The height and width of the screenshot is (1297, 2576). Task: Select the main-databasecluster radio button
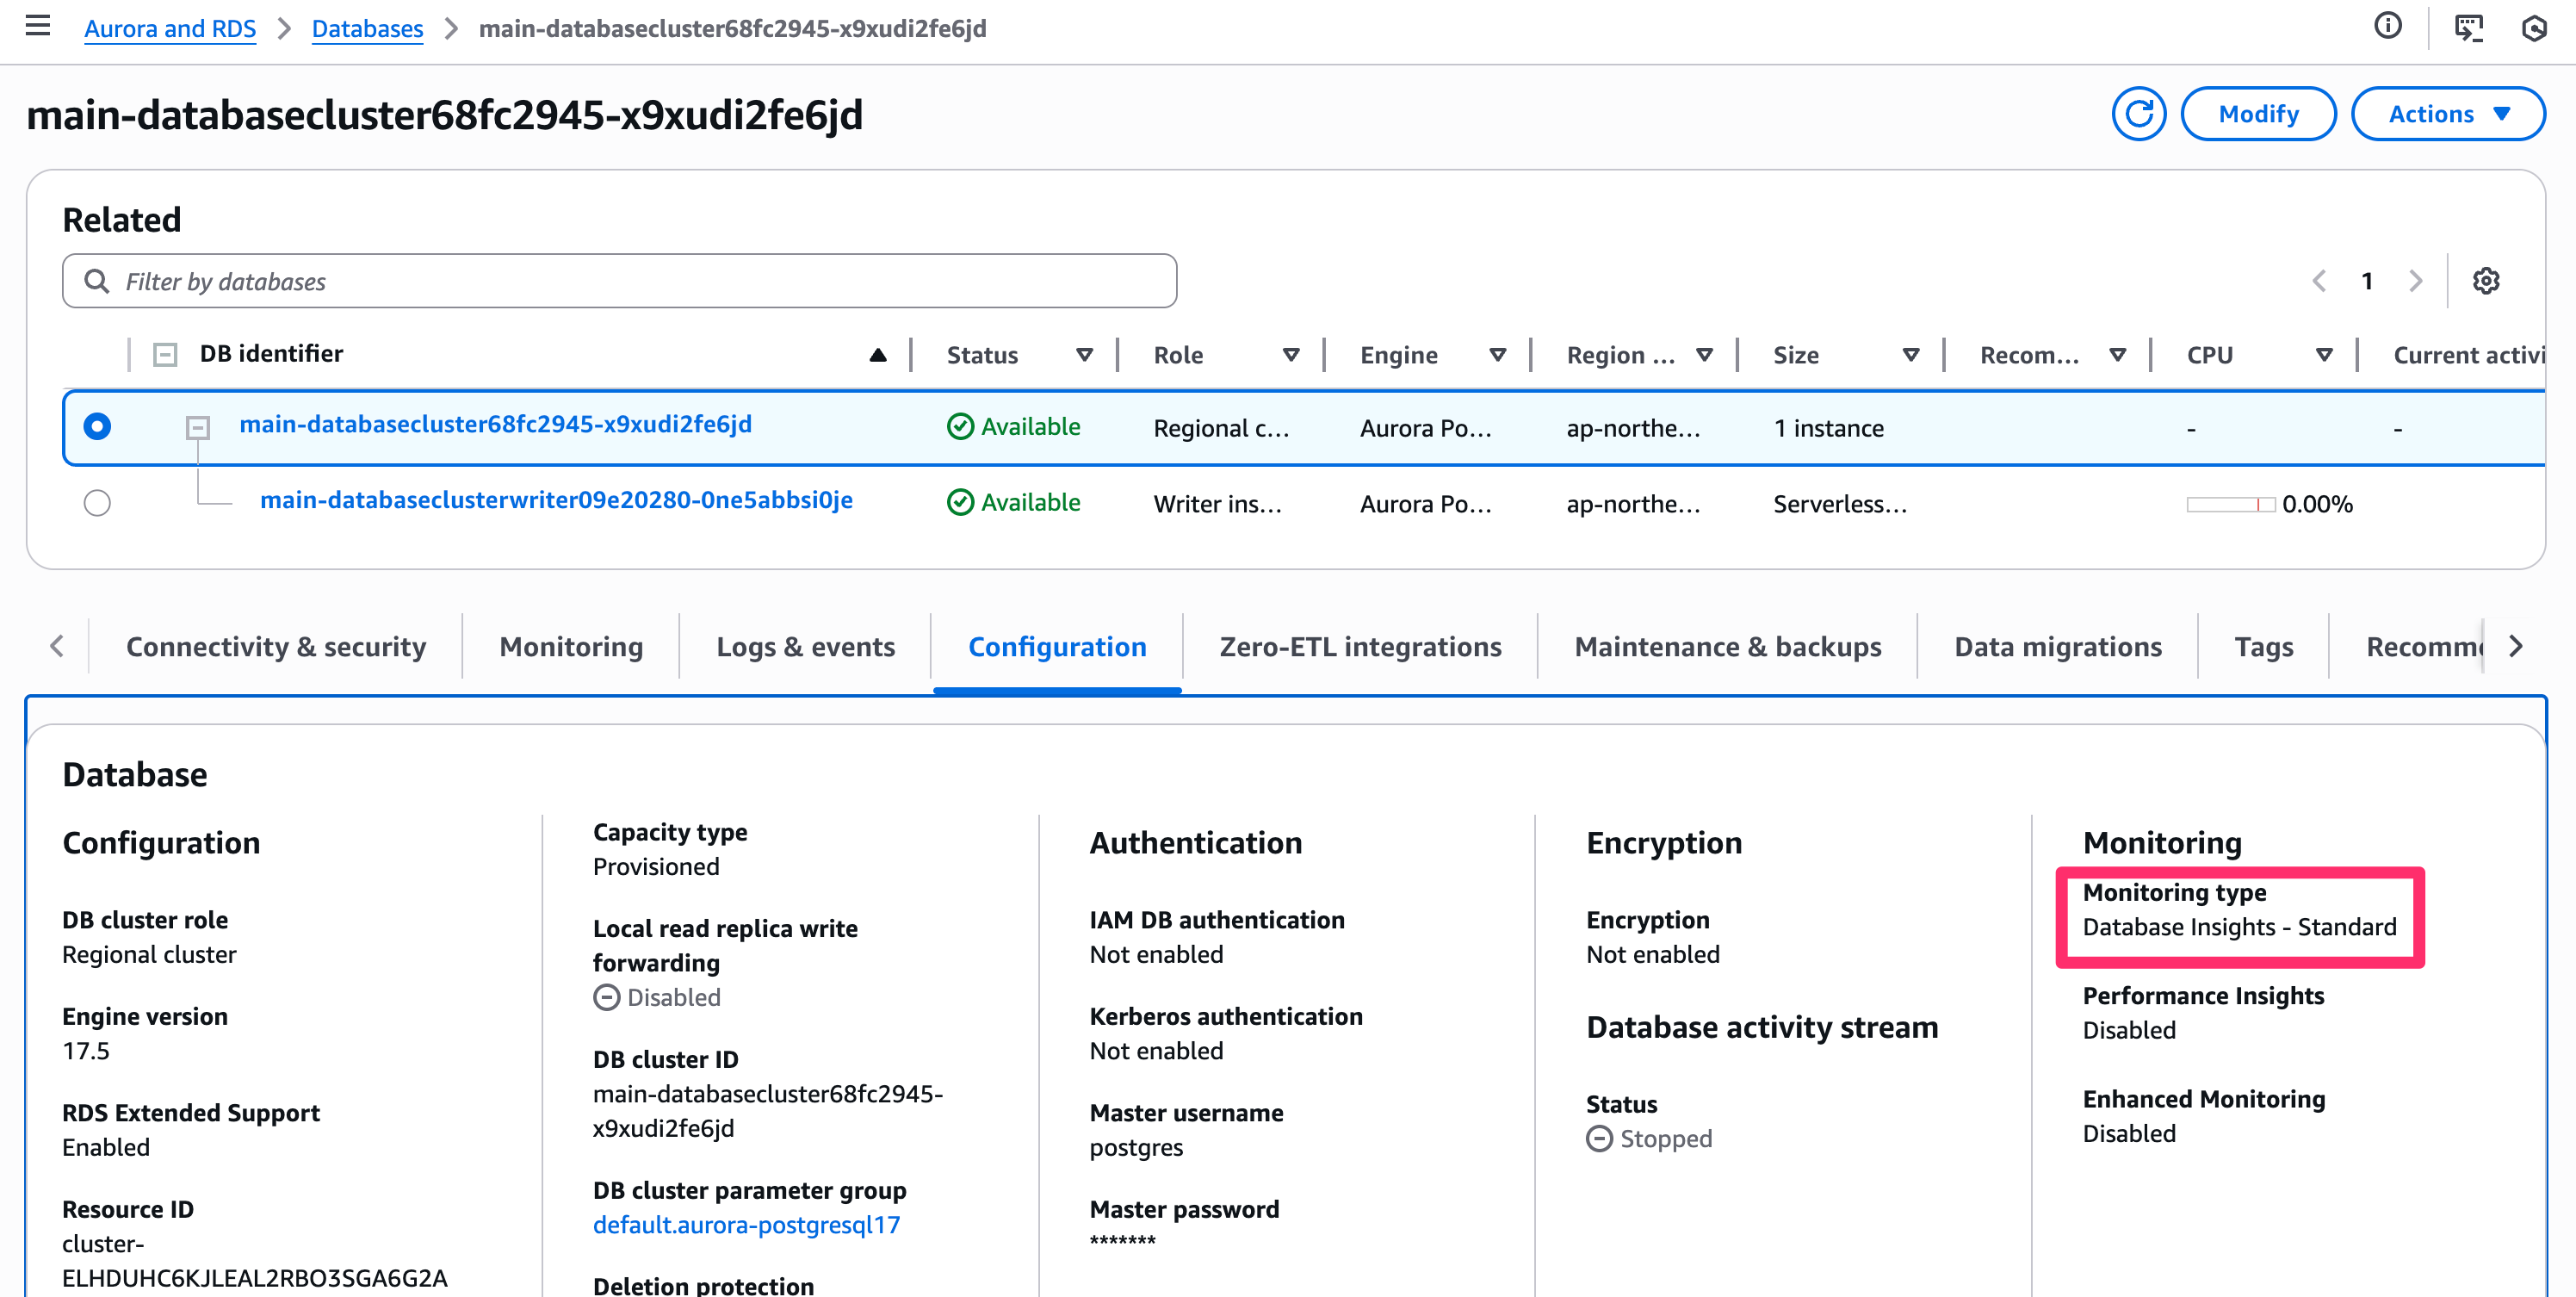(97, 427)
